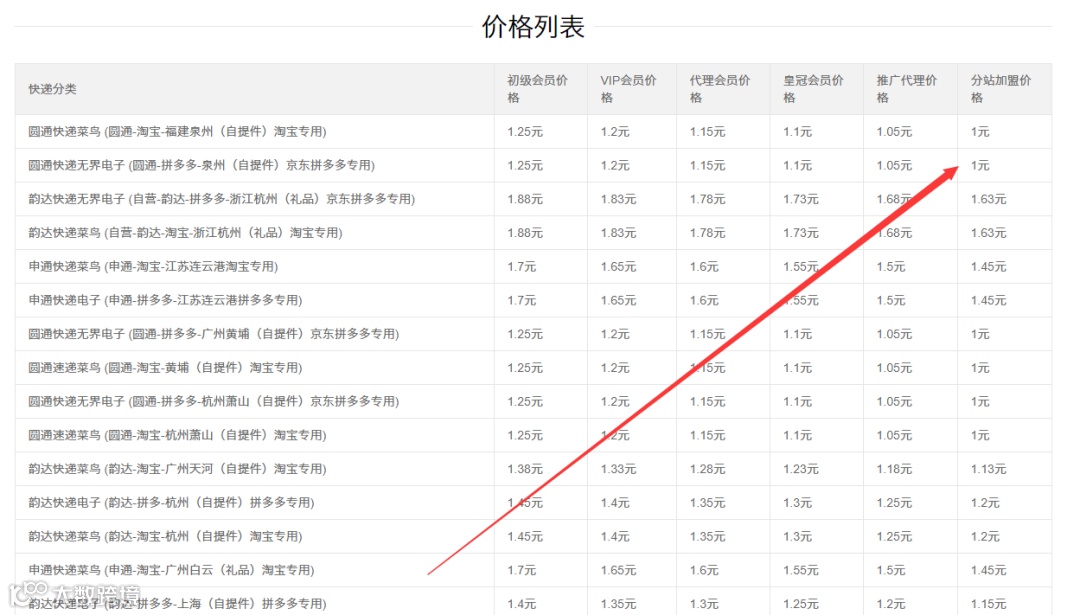This screenshot has width=1080, height=615.
Task: Select row '圆通-拼多多-杭州萧山（自提件）'
Action: (533, 402)
